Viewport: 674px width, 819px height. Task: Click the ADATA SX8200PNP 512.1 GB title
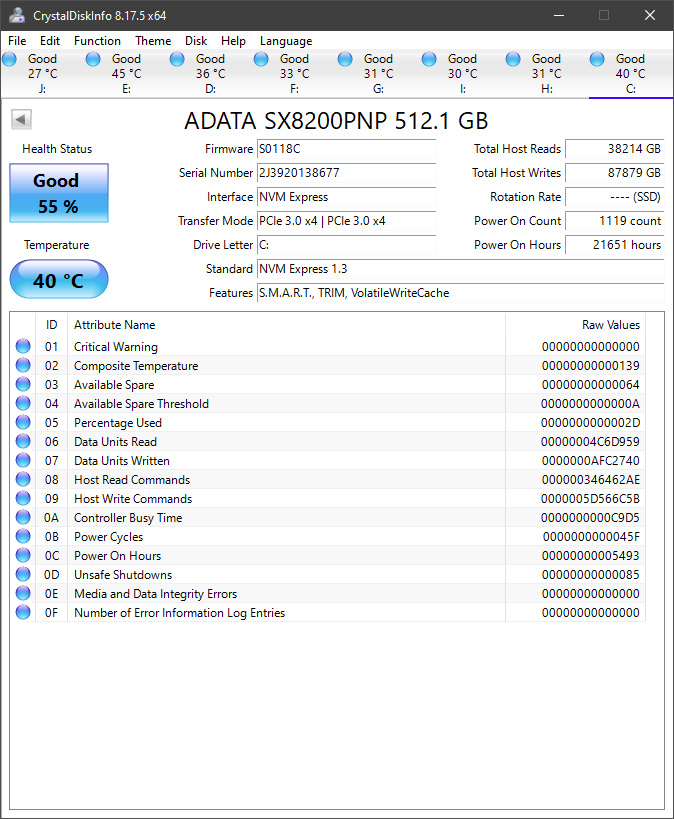[x=336, y=121]
